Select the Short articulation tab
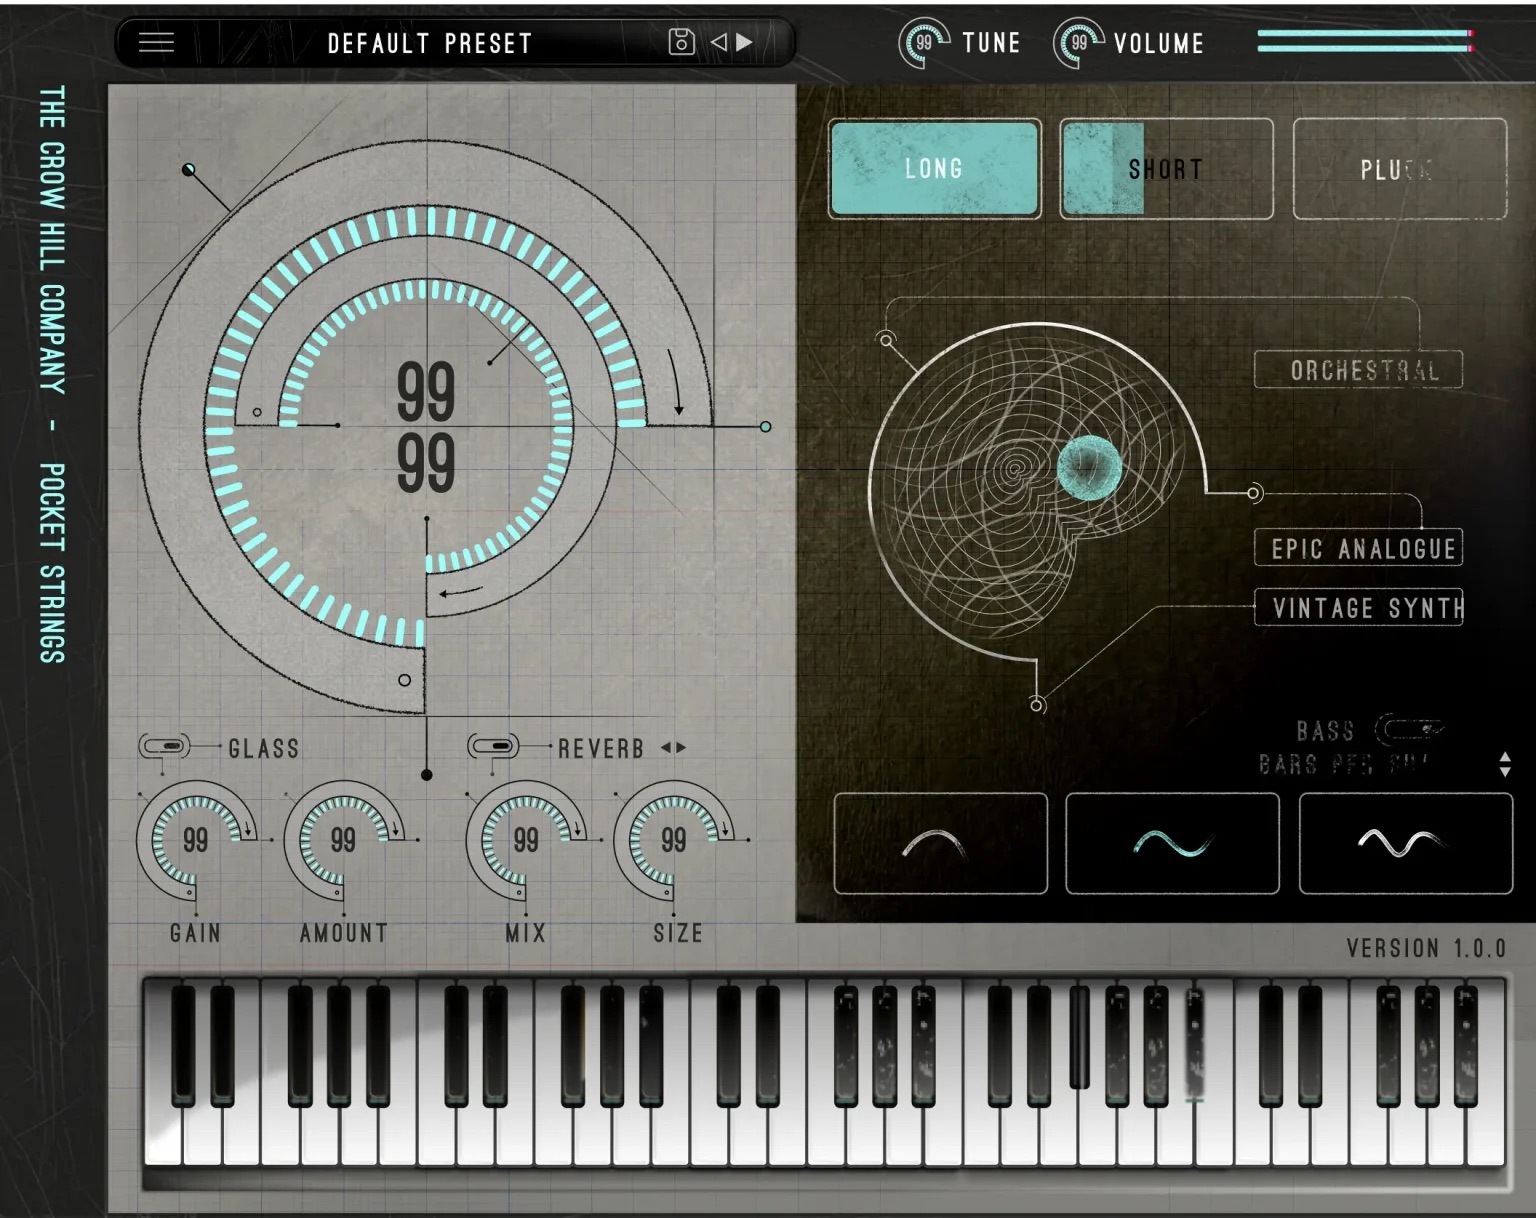This screenshot has height=1218, width=1536. [1166, 168]
